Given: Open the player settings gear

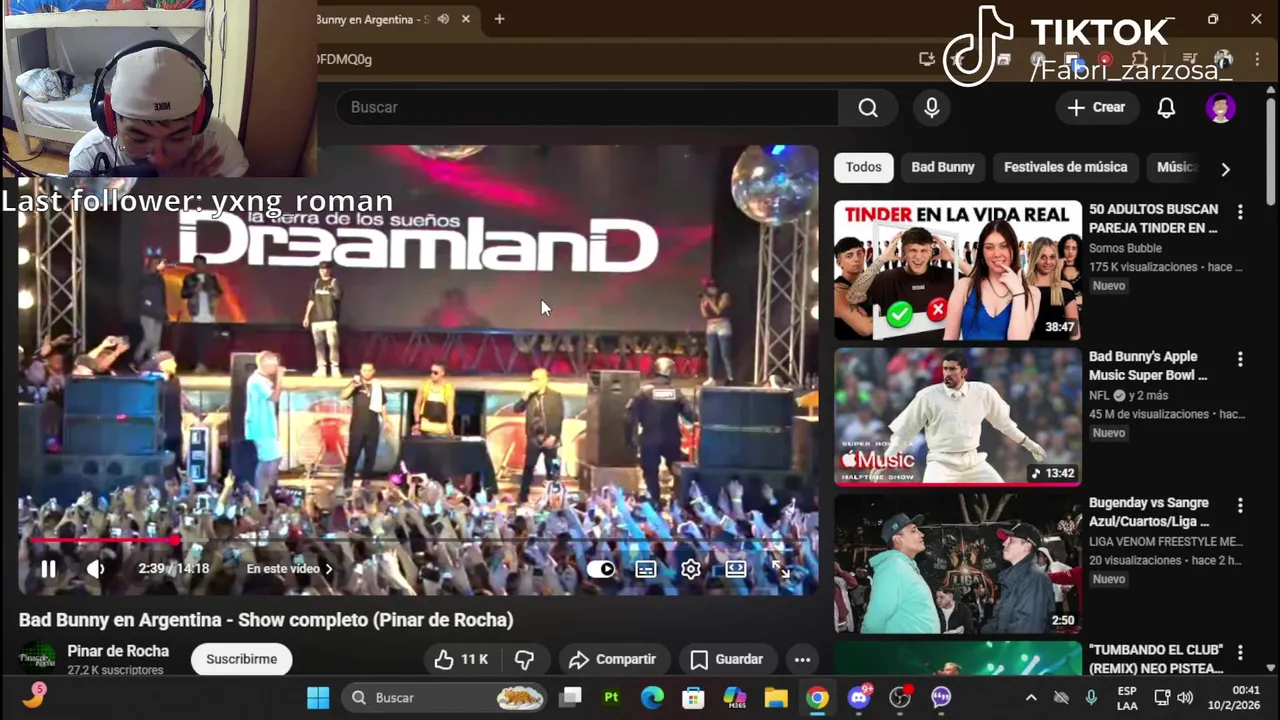Looking at the screenshot, I should [691, 569].
